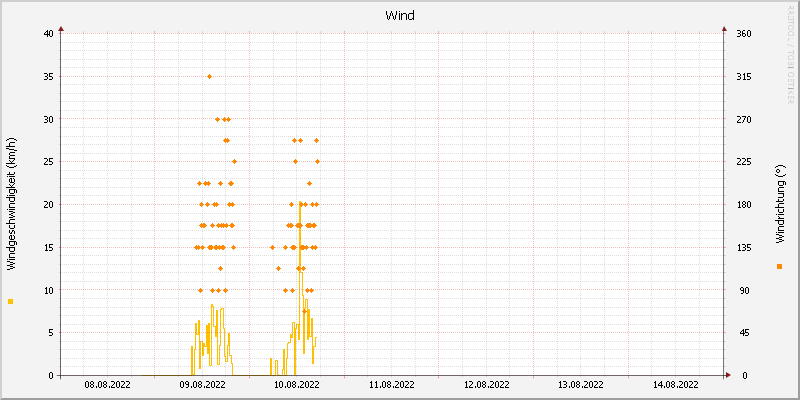This screenshot has height=400, width=800.
Task: Click the yellow wind speed legend square
Action: [10, 302]
